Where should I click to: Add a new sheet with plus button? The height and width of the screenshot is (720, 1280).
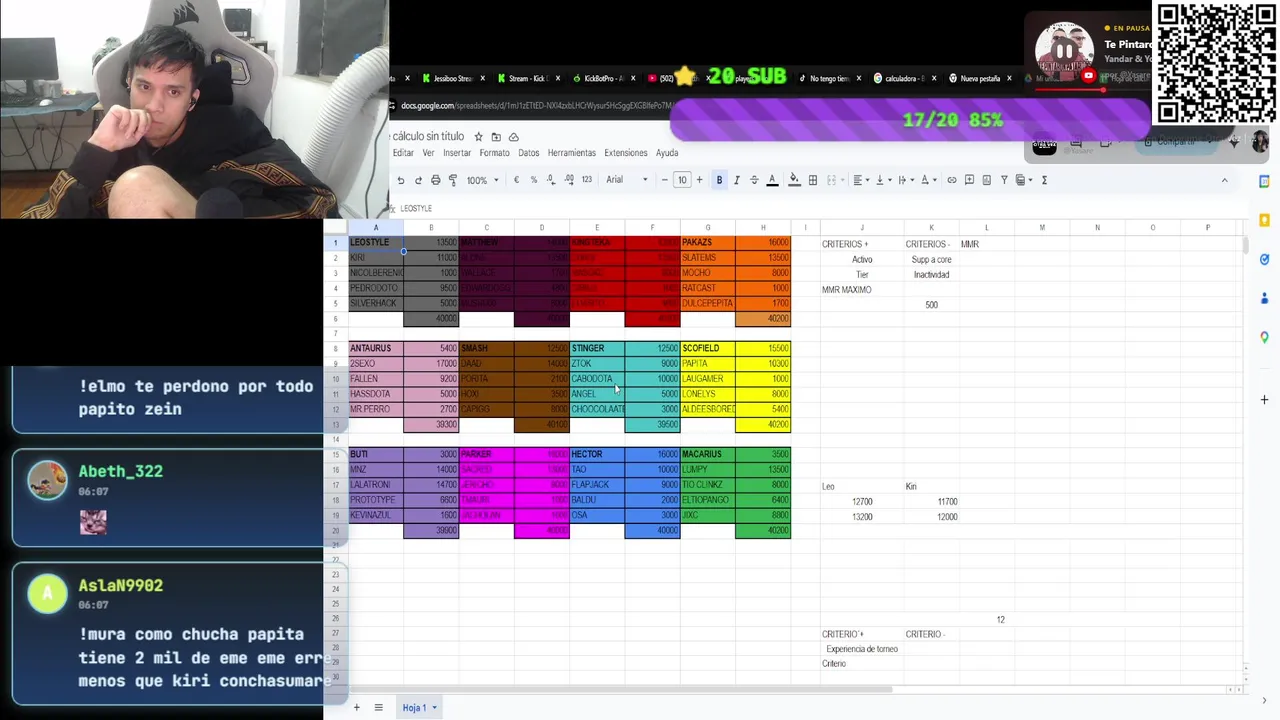click(x=356, y=708)
